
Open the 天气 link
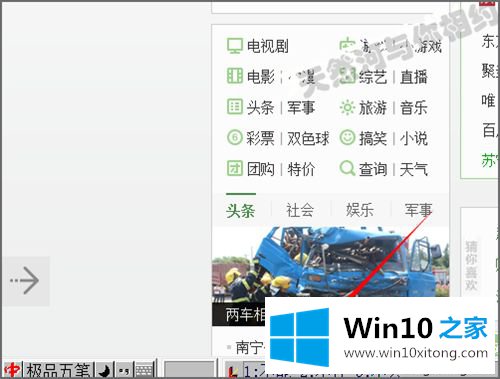pos(414,169)
